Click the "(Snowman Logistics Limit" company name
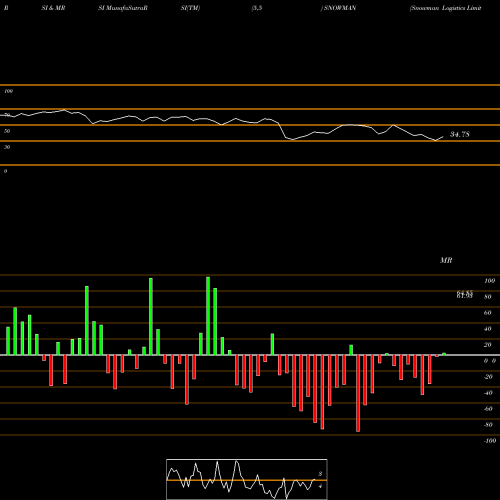This screenshot has height=500, width=500. [x=446, y=8]
